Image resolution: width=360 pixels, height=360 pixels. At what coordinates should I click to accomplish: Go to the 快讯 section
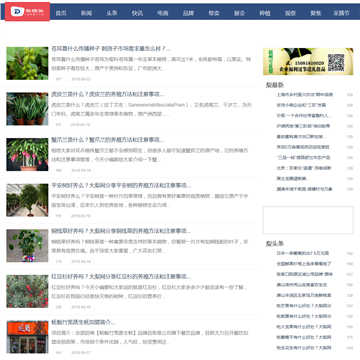pyautogui.click(x=137, y=13)
